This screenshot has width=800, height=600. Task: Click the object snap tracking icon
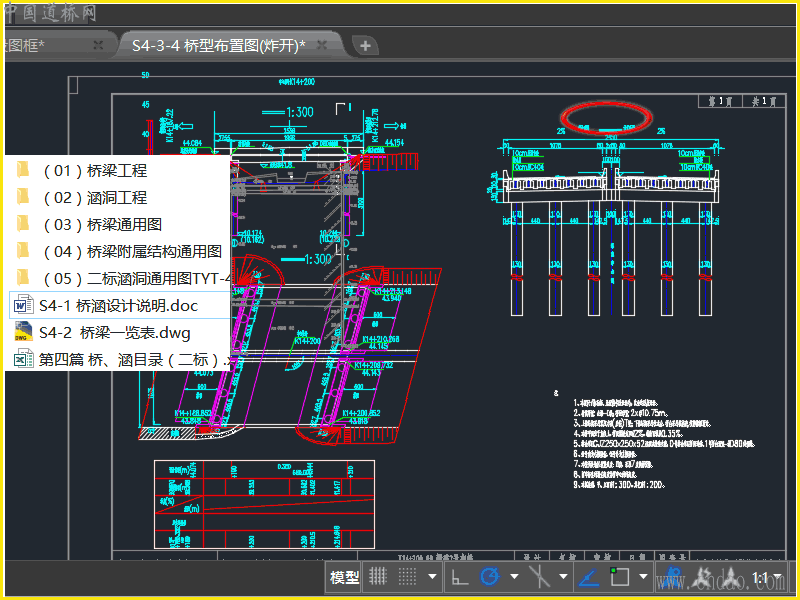541,577
